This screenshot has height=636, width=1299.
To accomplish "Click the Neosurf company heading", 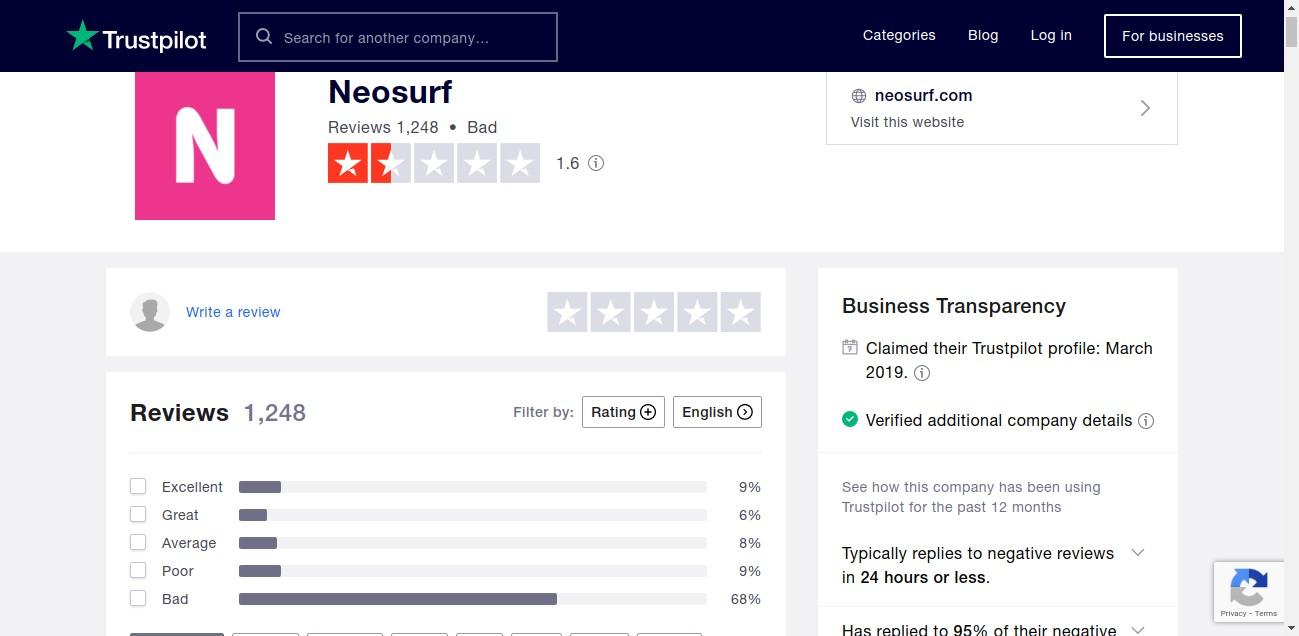I will coord(390,92).
